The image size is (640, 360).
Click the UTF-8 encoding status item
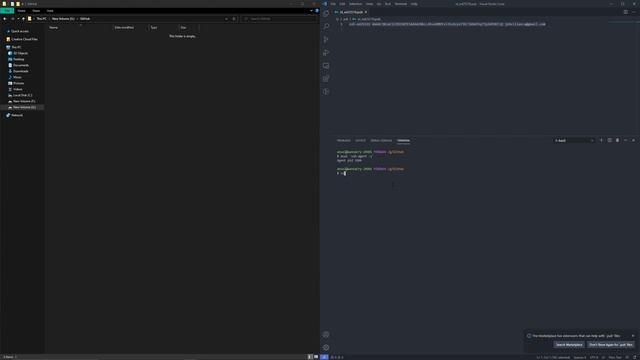[x=594, y=358]
